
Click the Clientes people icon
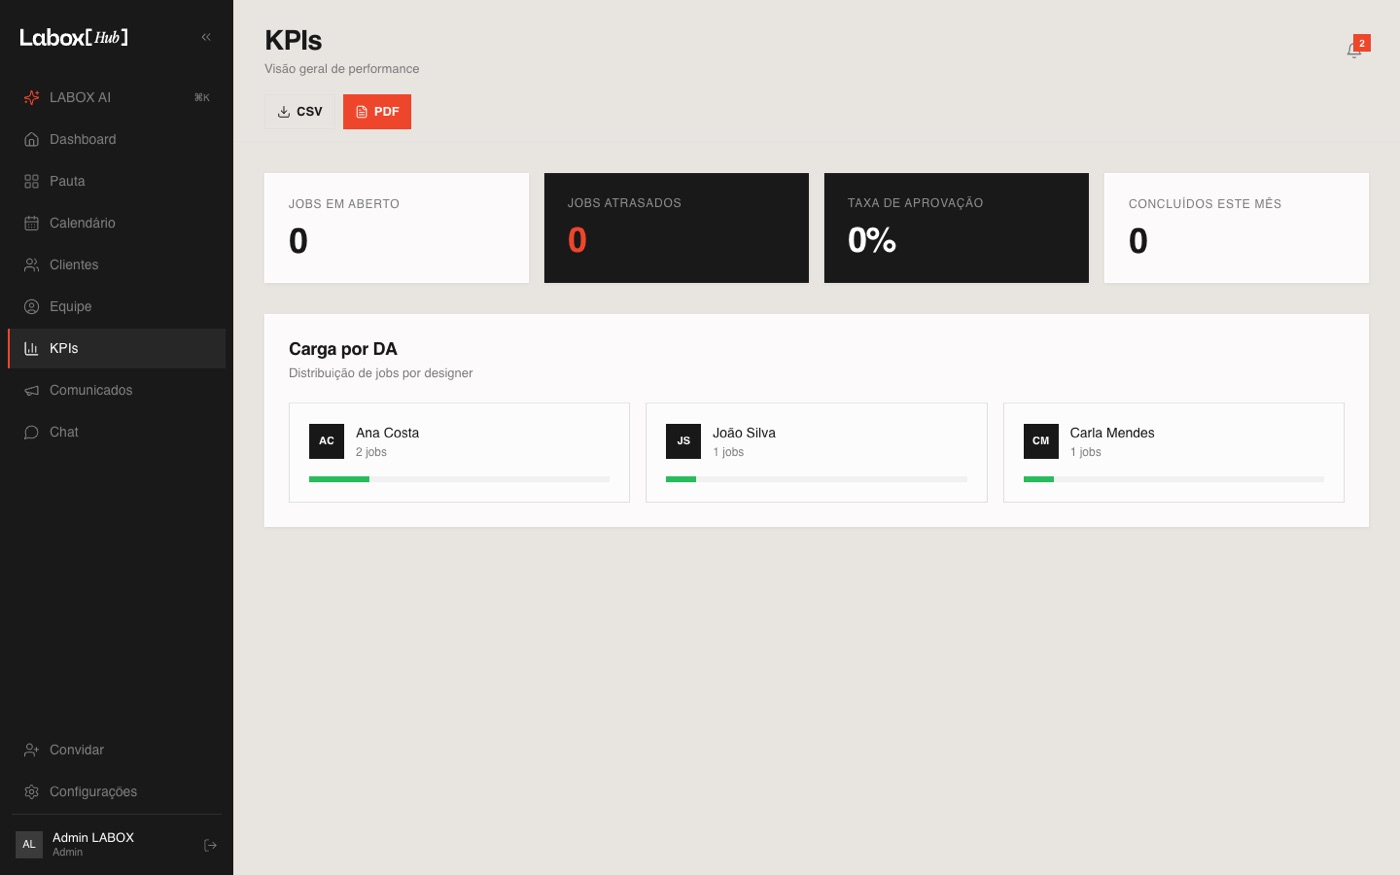(31, 265)
